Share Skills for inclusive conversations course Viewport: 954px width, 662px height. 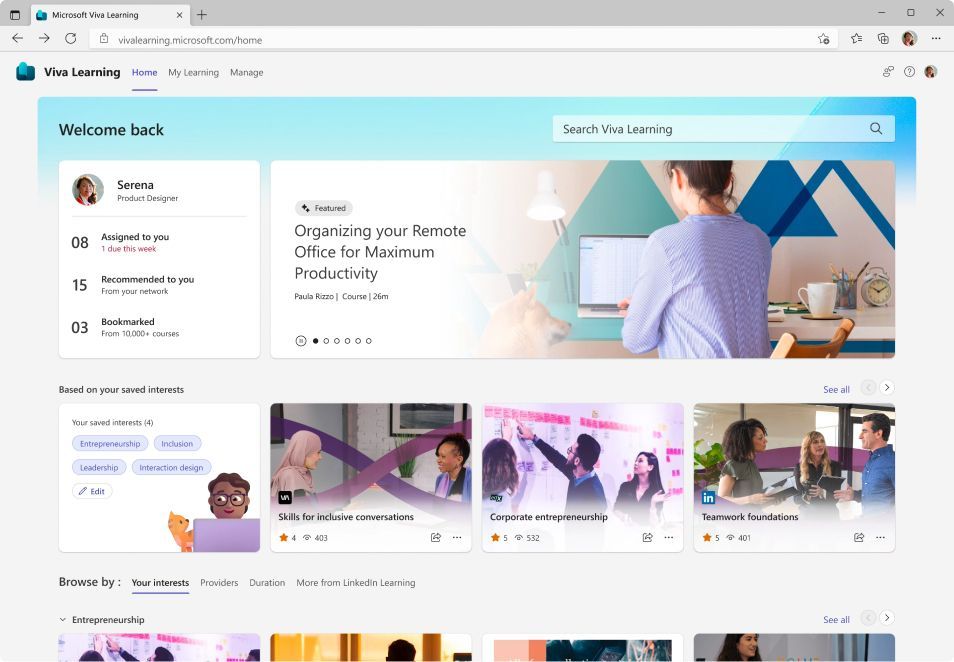(x=436, y=537)
